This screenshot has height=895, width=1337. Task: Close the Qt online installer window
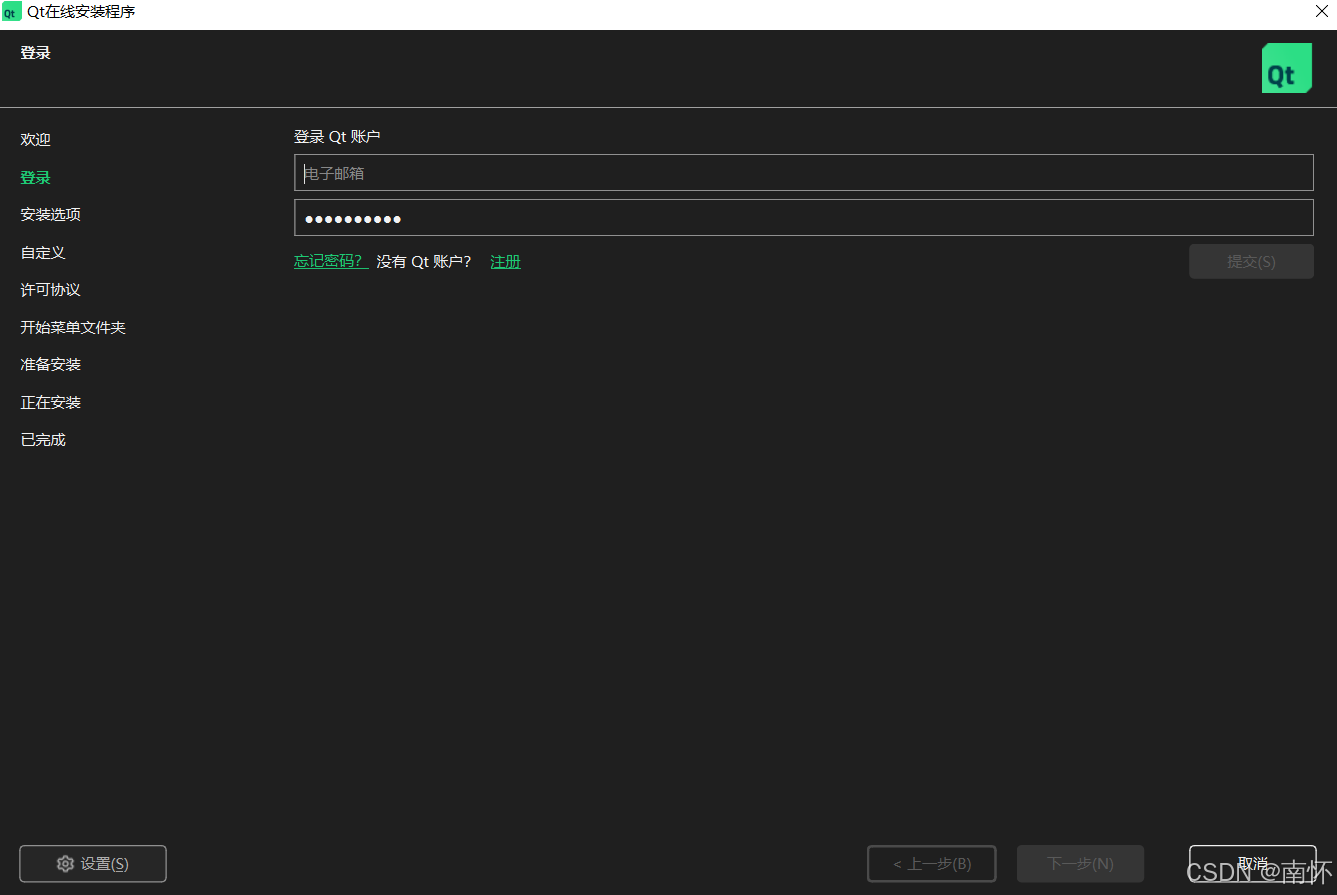(1321, 12)
